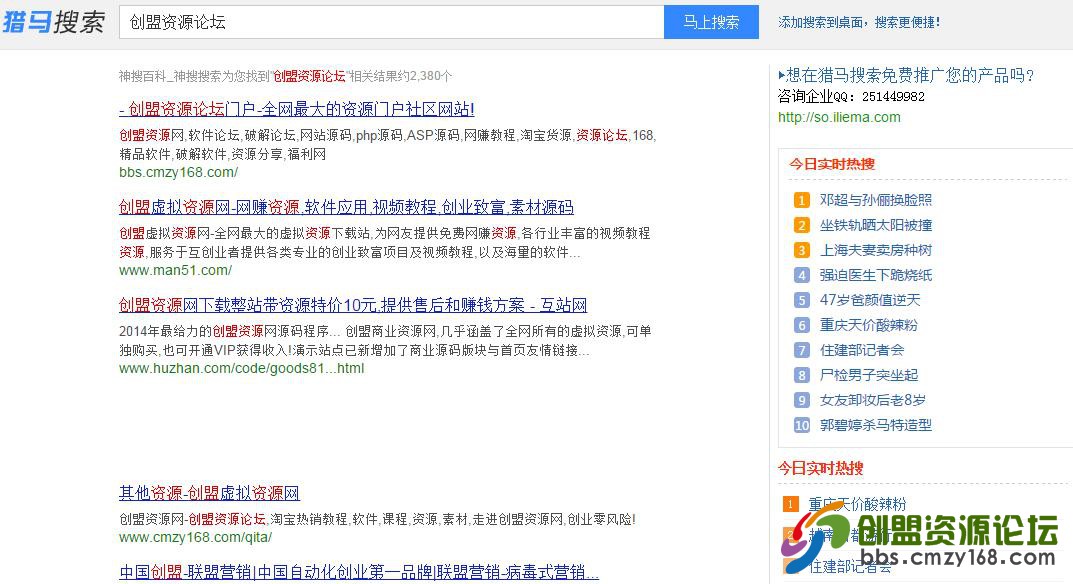This screenshot has height=584, width=1073.
Task: Click rank badge 7 beside 住建部记者会
Action: [801, 351]
